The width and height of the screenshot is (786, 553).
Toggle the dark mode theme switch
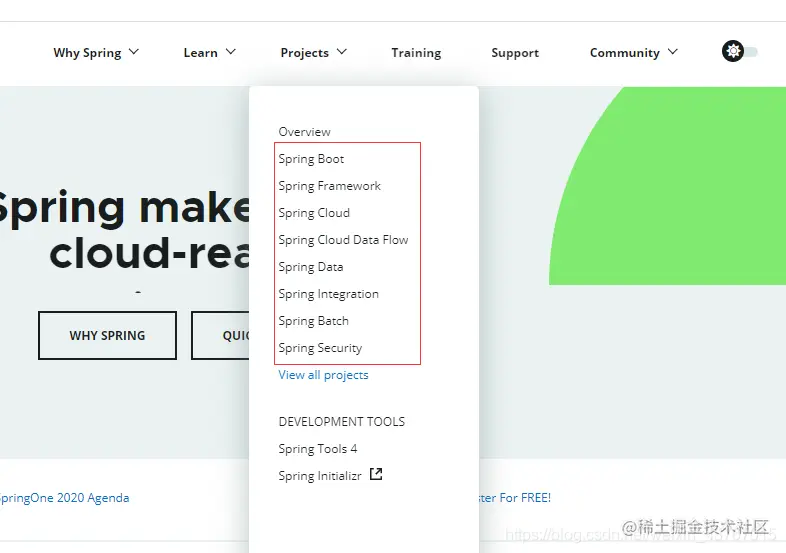pyautogui.click(x=740, y=52)
